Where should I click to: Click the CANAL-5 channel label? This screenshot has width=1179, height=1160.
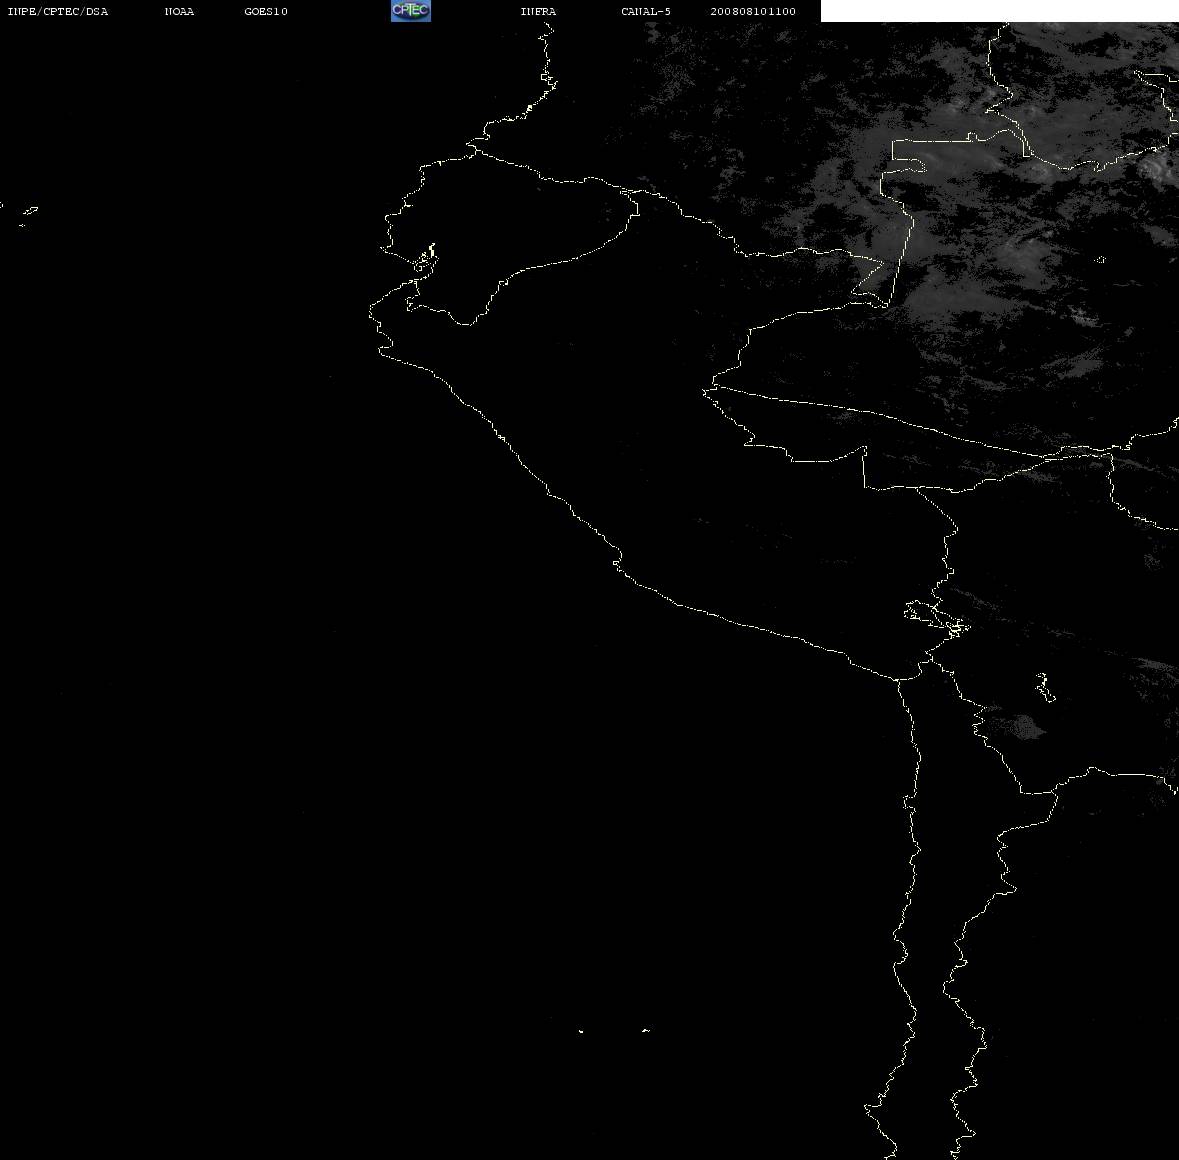[646, 11]
